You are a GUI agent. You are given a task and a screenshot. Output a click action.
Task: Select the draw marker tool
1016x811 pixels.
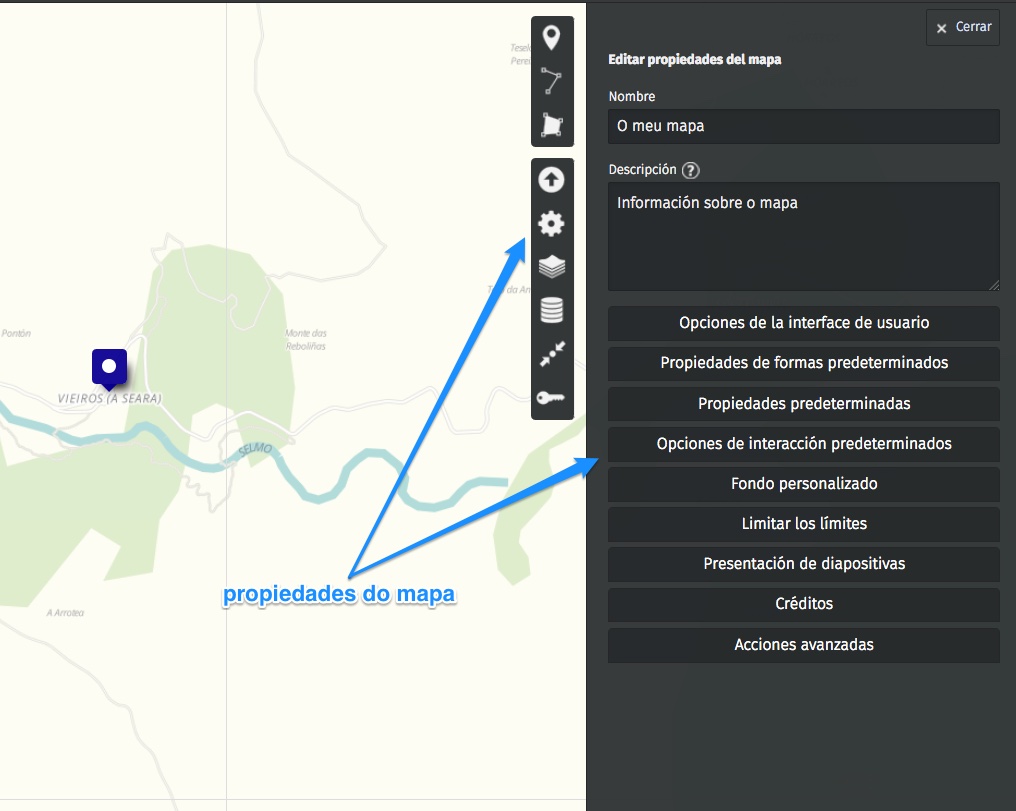551,38
